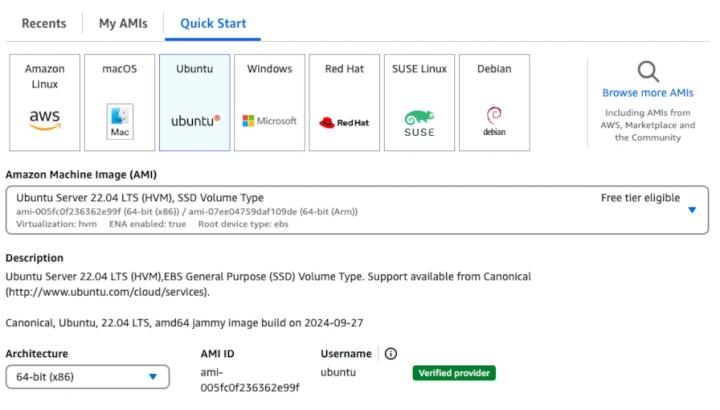720x410 pixels.
Task: Click the aws logo icon
Action: 45,120
